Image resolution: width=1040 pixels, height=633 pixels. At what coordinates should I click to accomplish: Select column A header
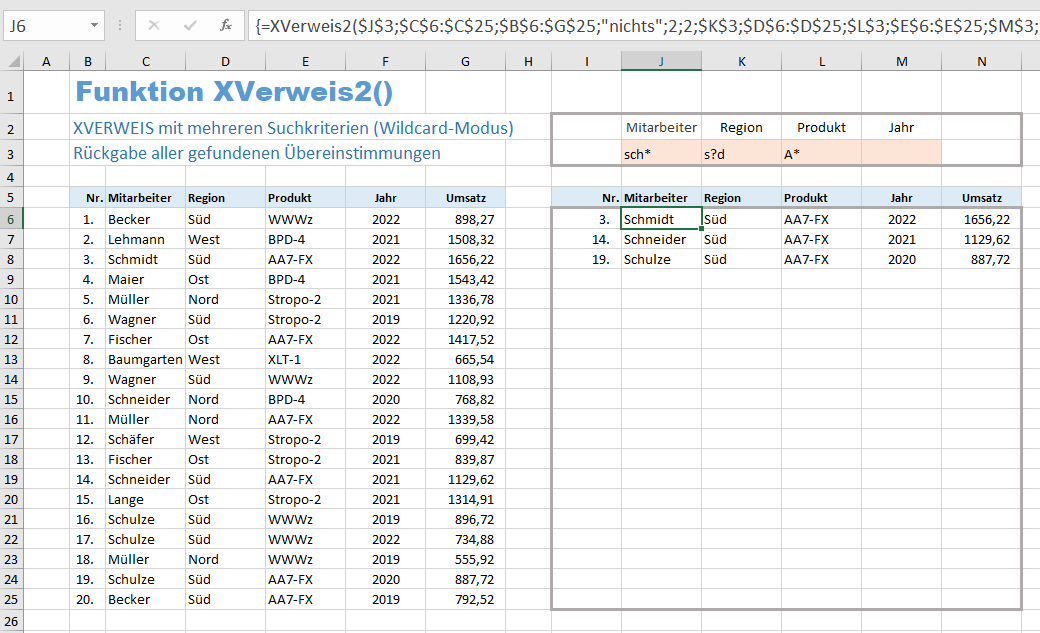pyautogui.click(x=46, y=62)
